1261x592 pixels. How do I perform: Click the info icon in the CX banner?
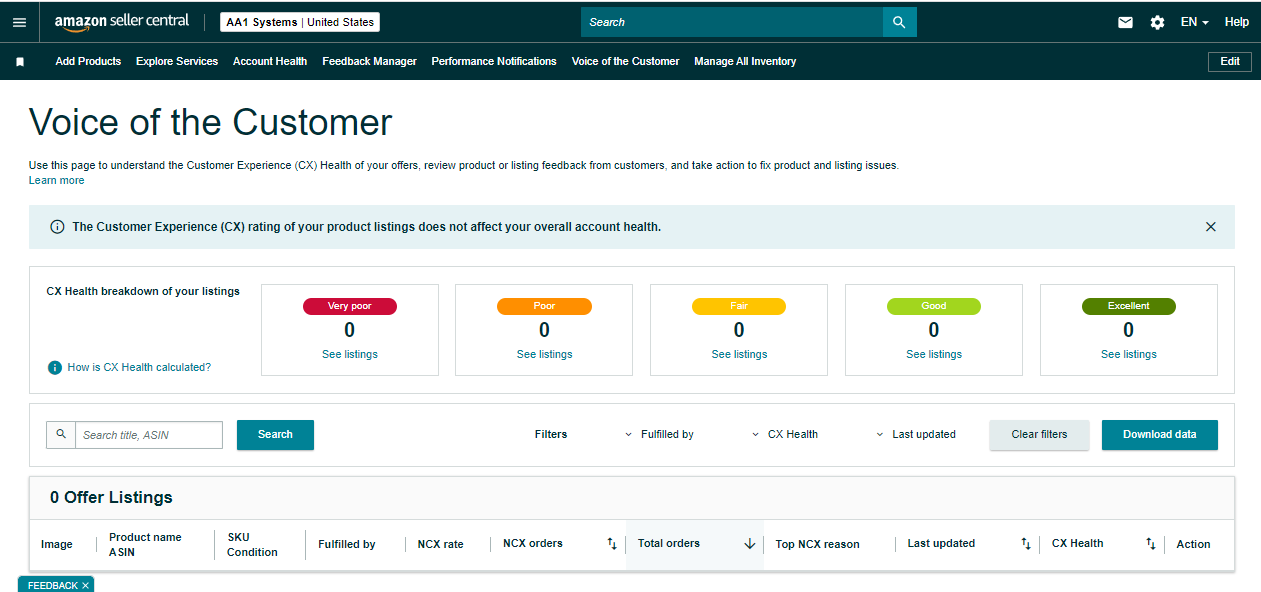tap(57, 227)
